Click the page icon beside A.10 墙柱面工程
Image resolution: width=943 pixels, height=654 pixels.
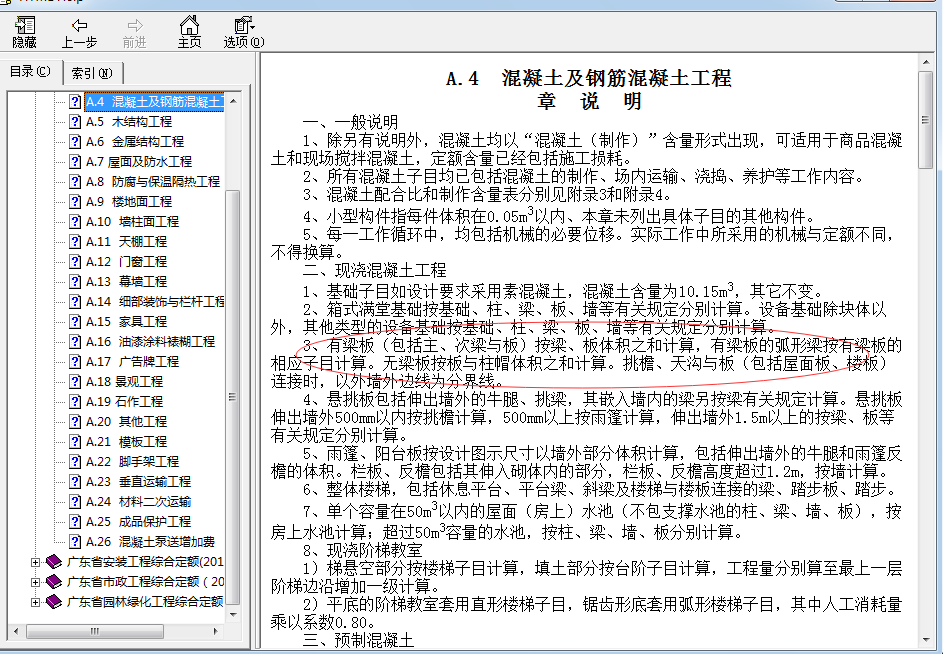click(75, 221)
